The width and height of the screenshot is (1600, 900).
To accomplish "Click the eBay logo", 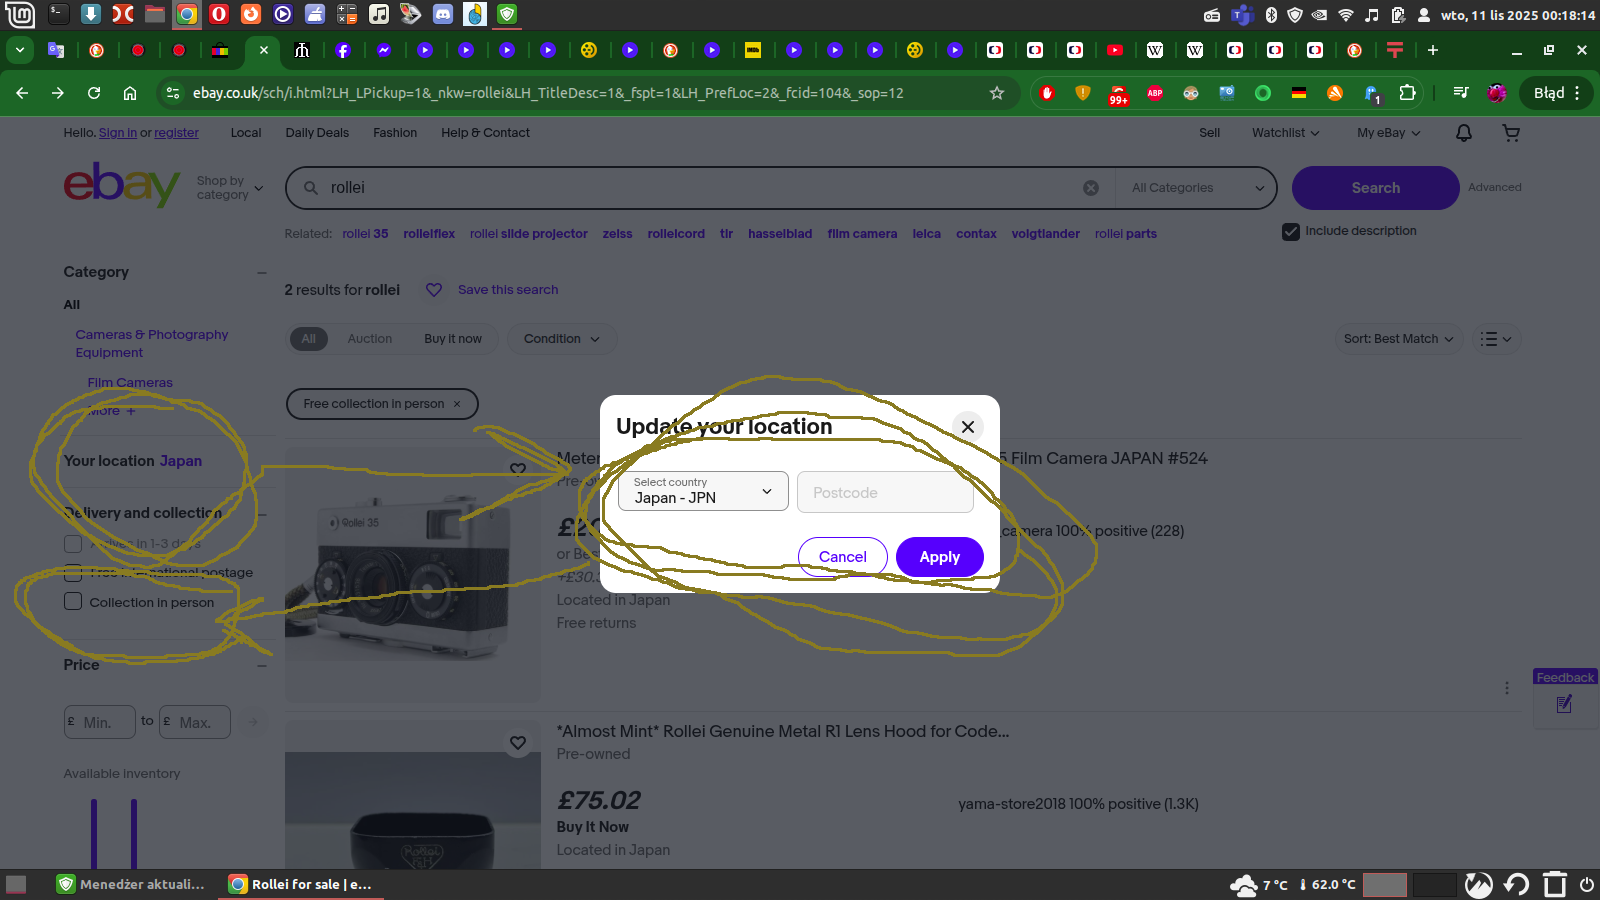I will click(x=121, y=186).
